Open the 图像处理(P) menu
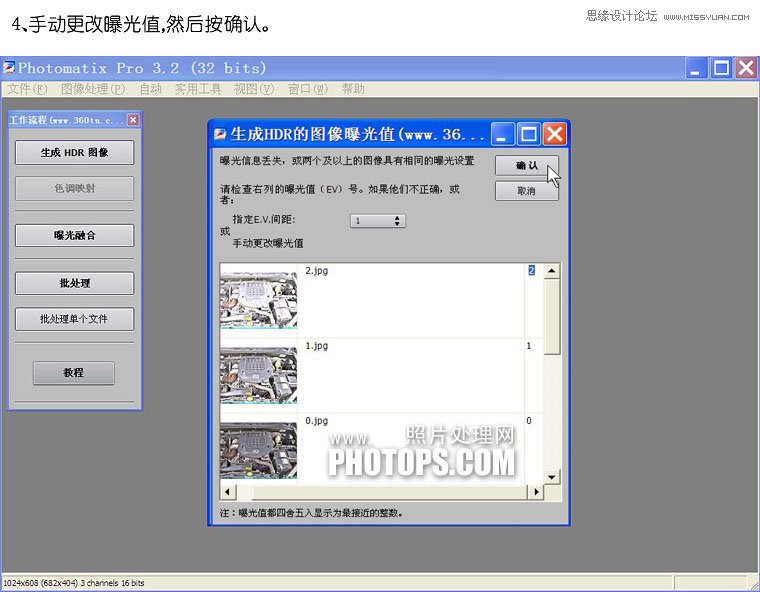The width and height of the screenshot is (760, 592). click(93, 89)
